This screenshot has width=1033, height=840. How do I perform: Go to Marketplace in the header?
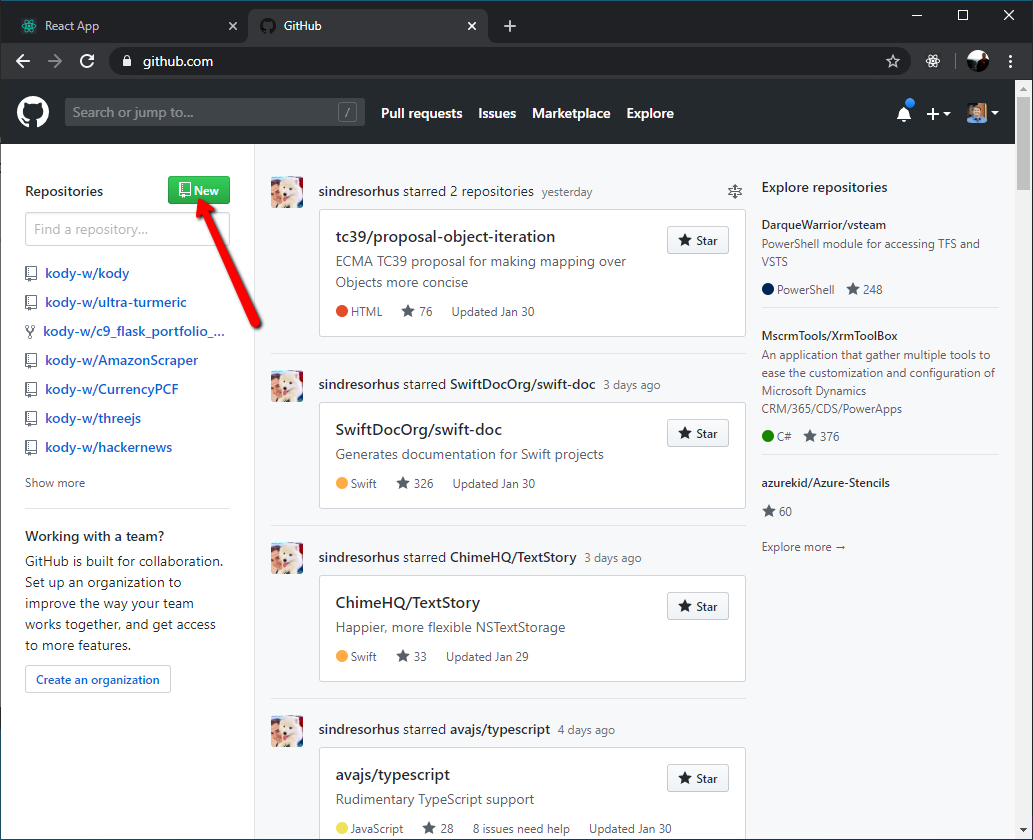(x=571, y=113)
